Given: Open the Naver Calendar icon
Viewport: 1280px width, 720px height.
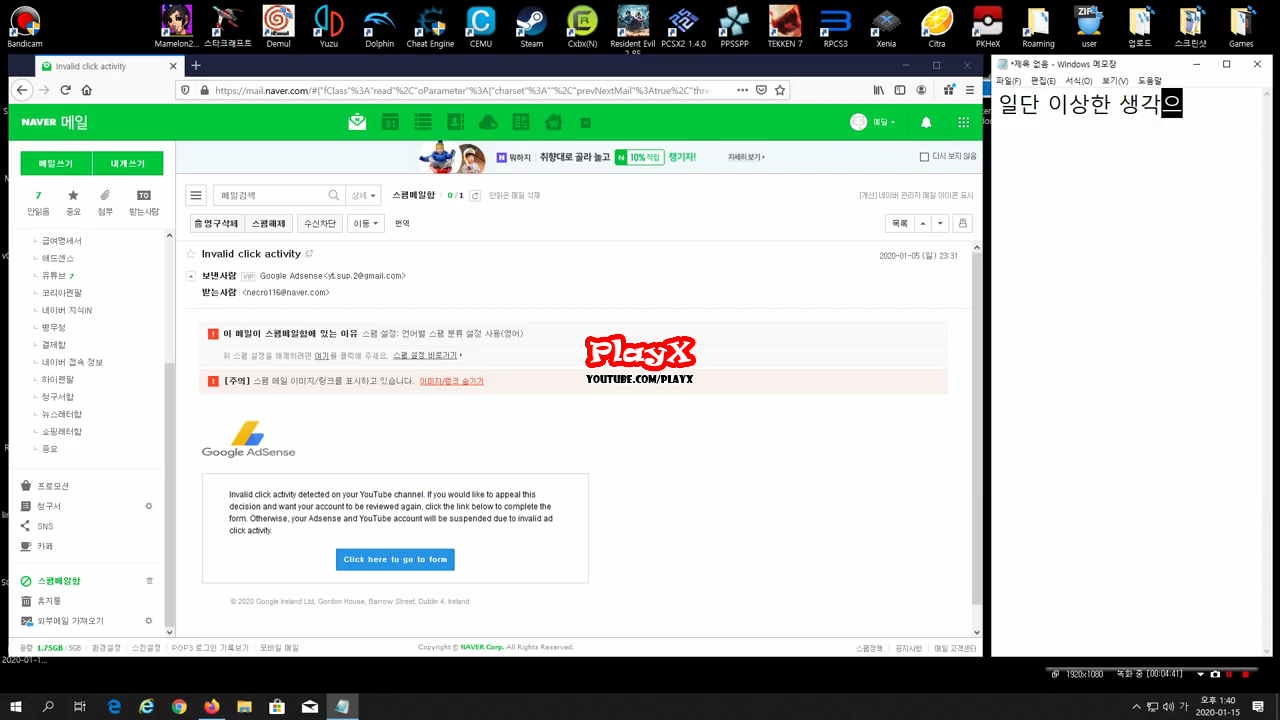Looking at the screenshot, I should 390,122.
